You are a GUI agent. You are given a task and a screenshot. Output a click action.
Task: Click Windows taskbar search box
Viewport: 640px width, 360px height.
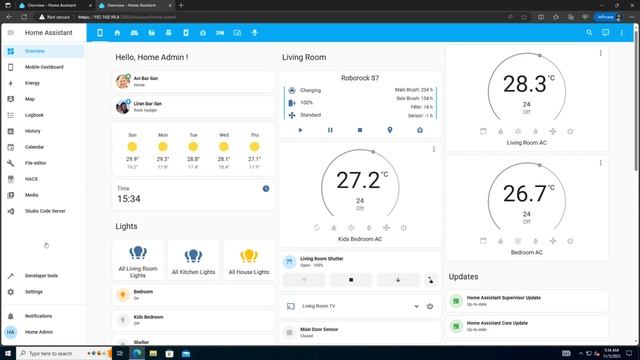tap(64, 353)
